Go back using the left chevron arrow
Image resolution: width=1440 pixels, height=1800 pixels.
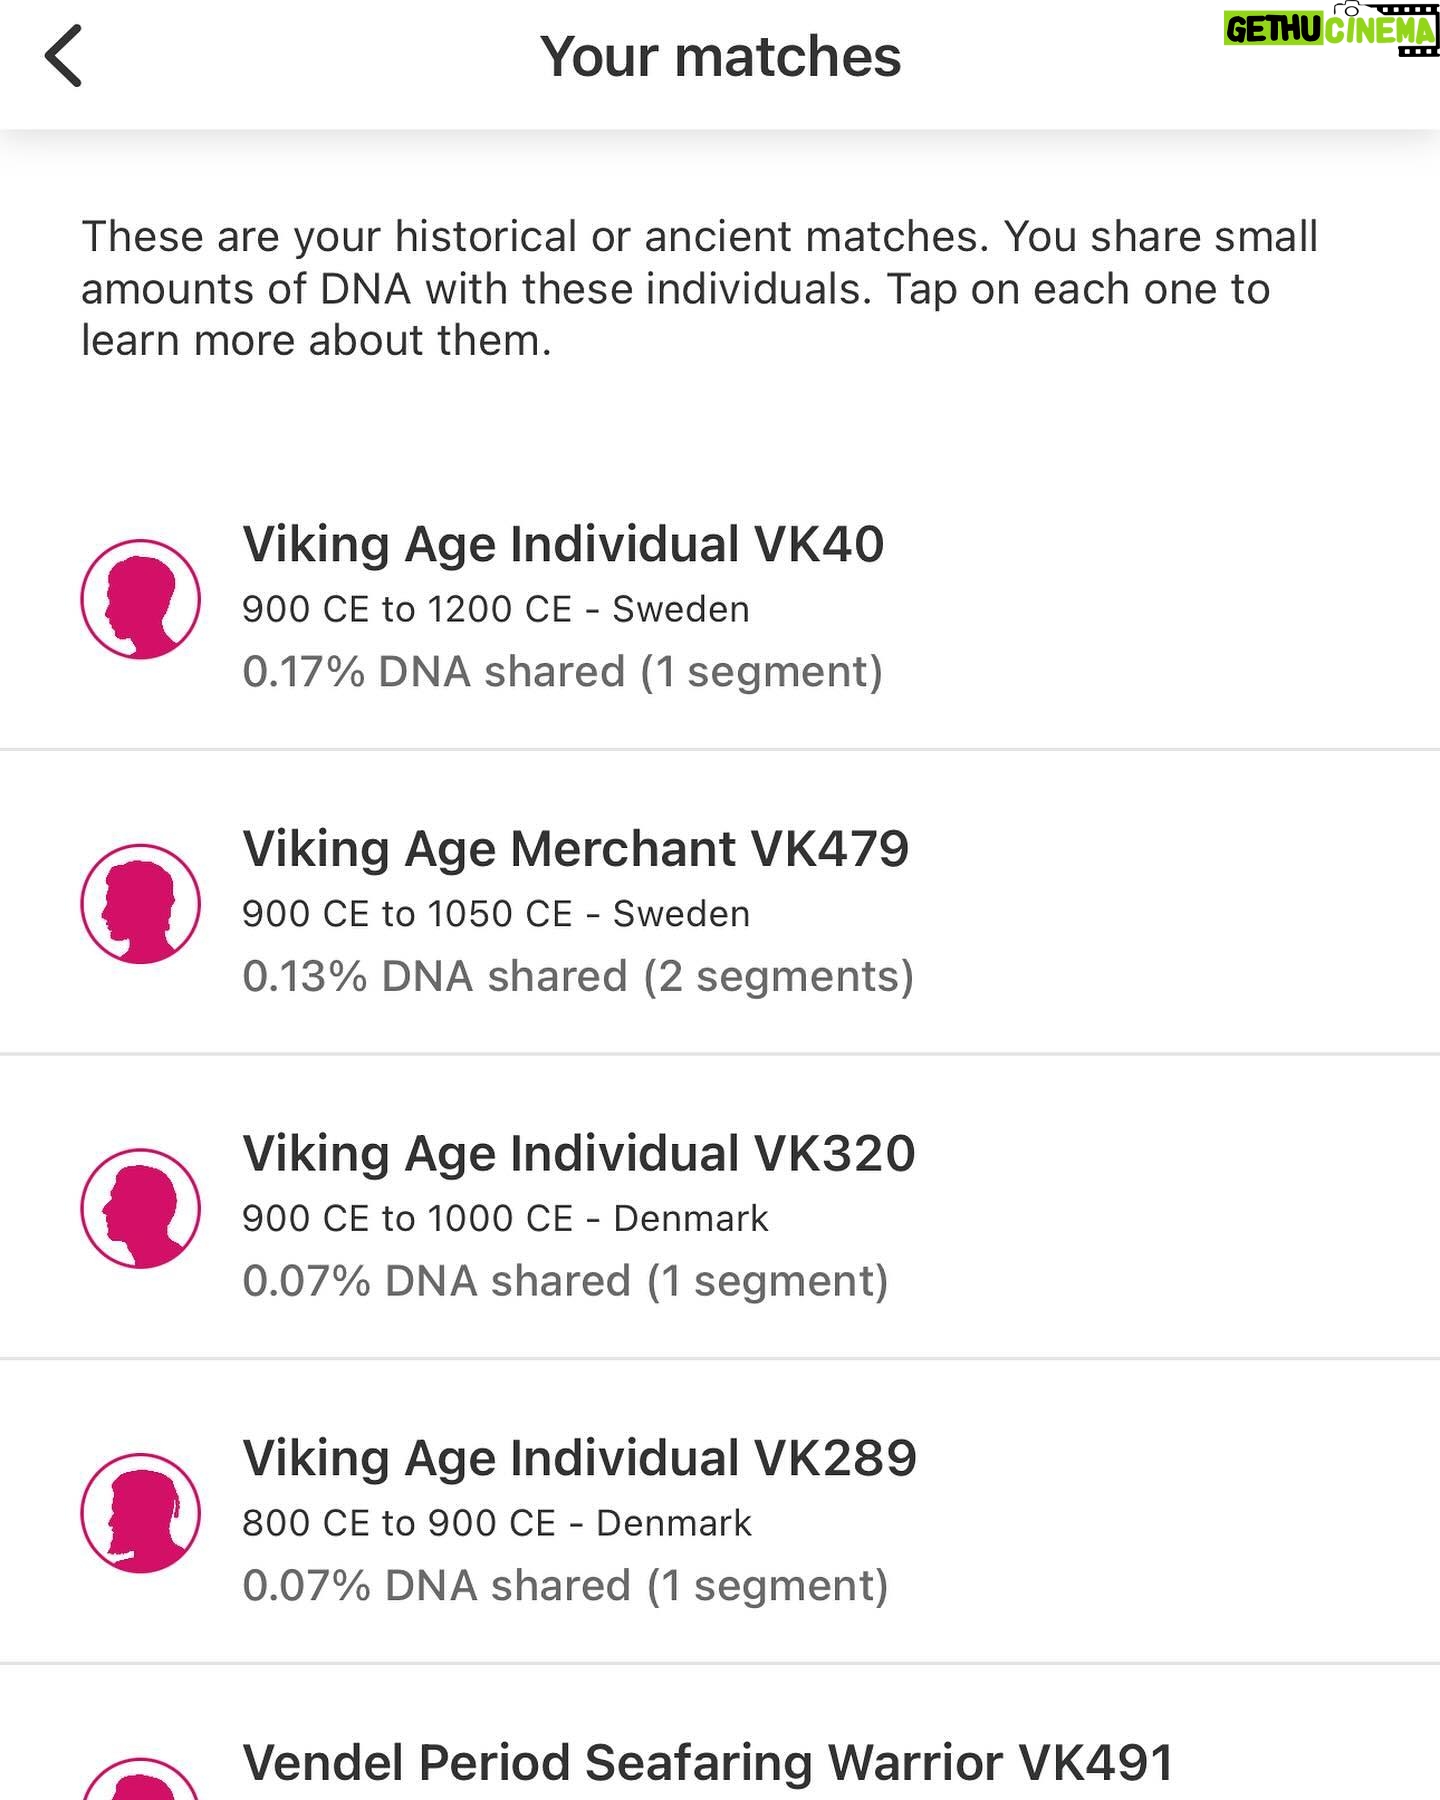(63, 56)
